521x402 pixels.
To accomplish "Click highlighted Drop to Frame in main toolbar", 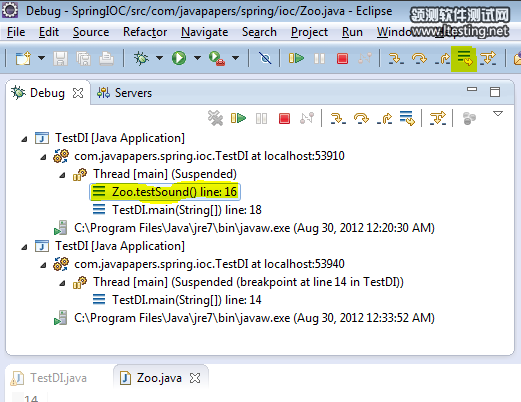I will pyautogui.click(x=464, y=59).
